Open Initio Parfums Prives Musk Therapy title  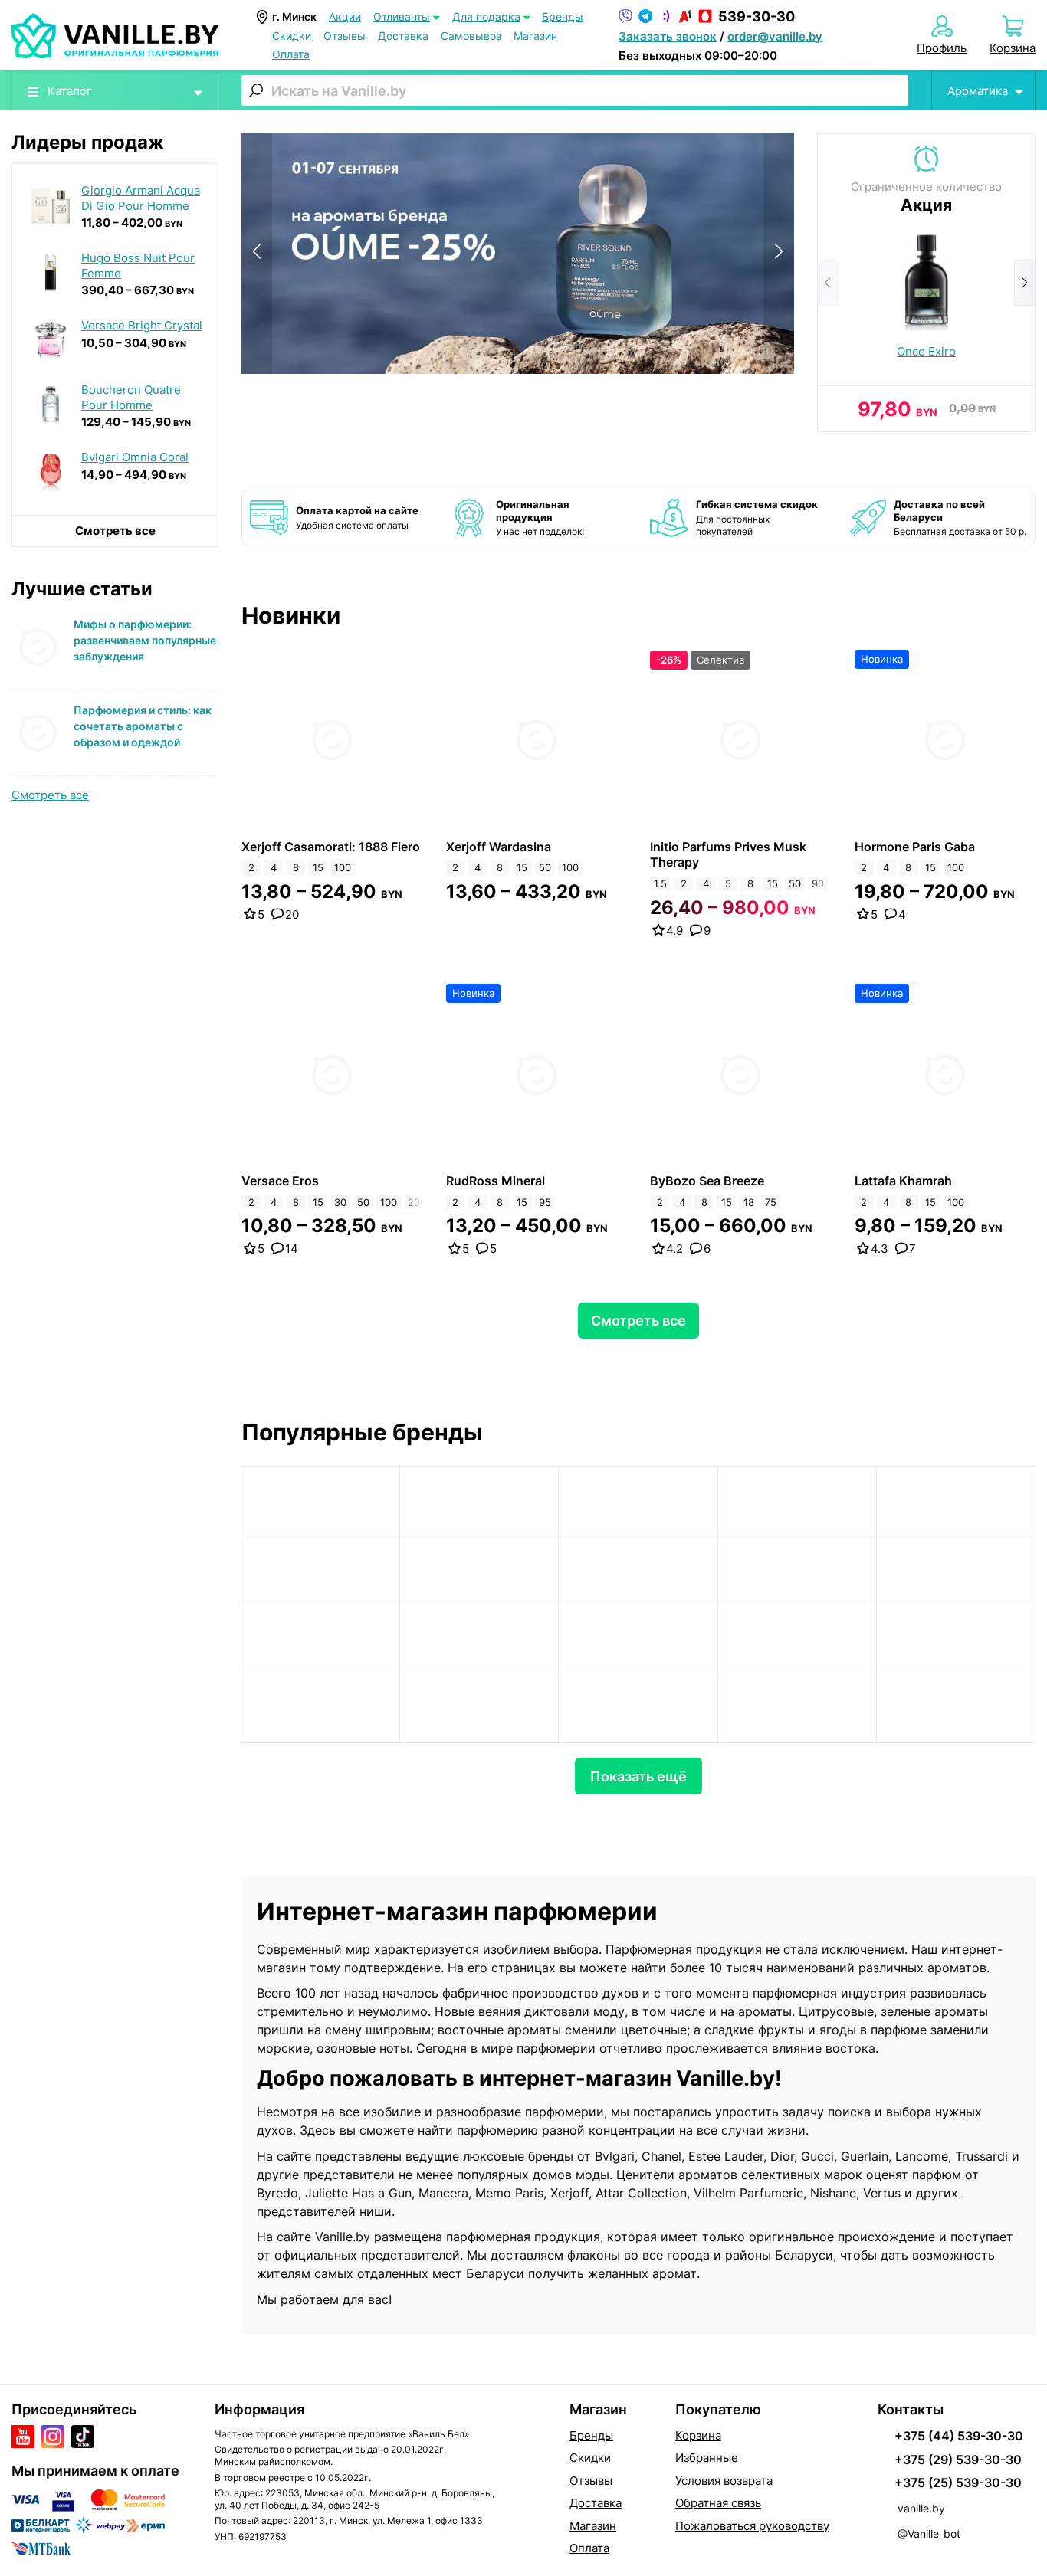pos(728,854)
